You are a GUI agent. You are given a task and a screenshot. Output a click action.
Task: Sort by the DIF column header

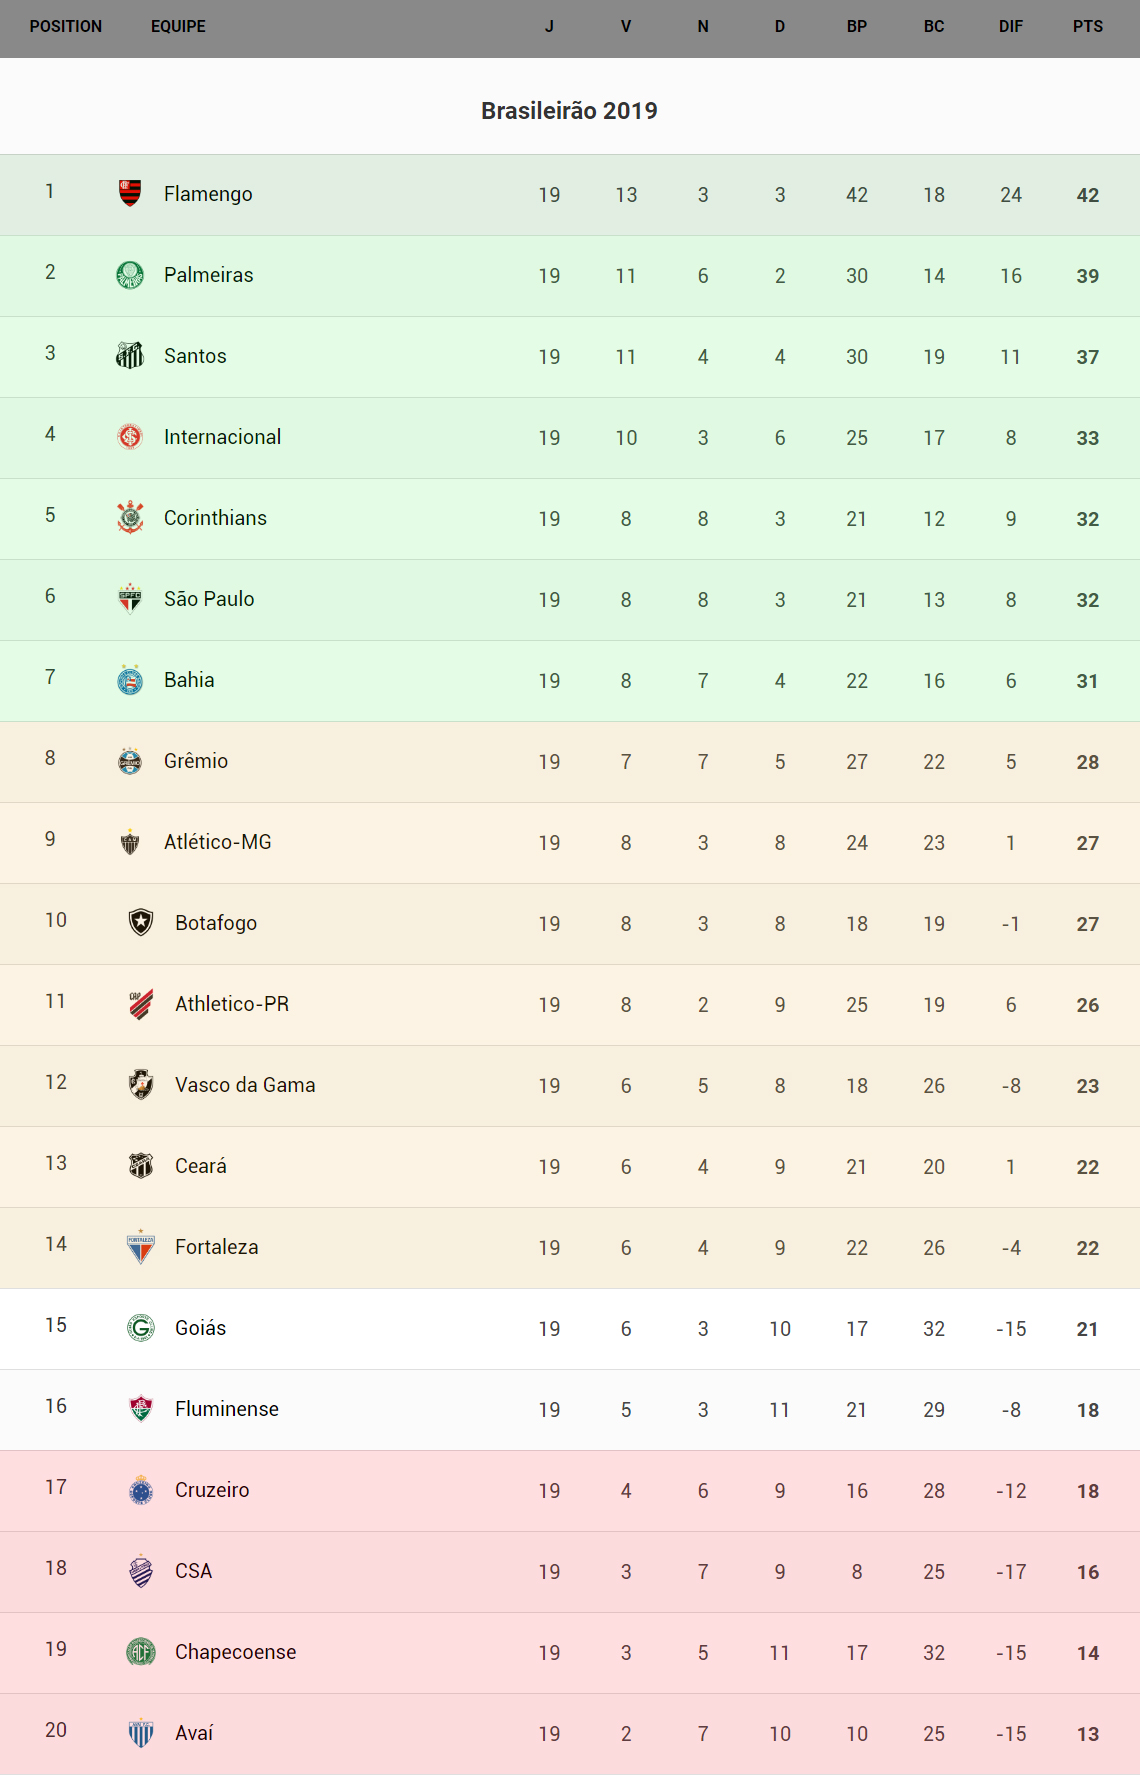point(1010,27)
